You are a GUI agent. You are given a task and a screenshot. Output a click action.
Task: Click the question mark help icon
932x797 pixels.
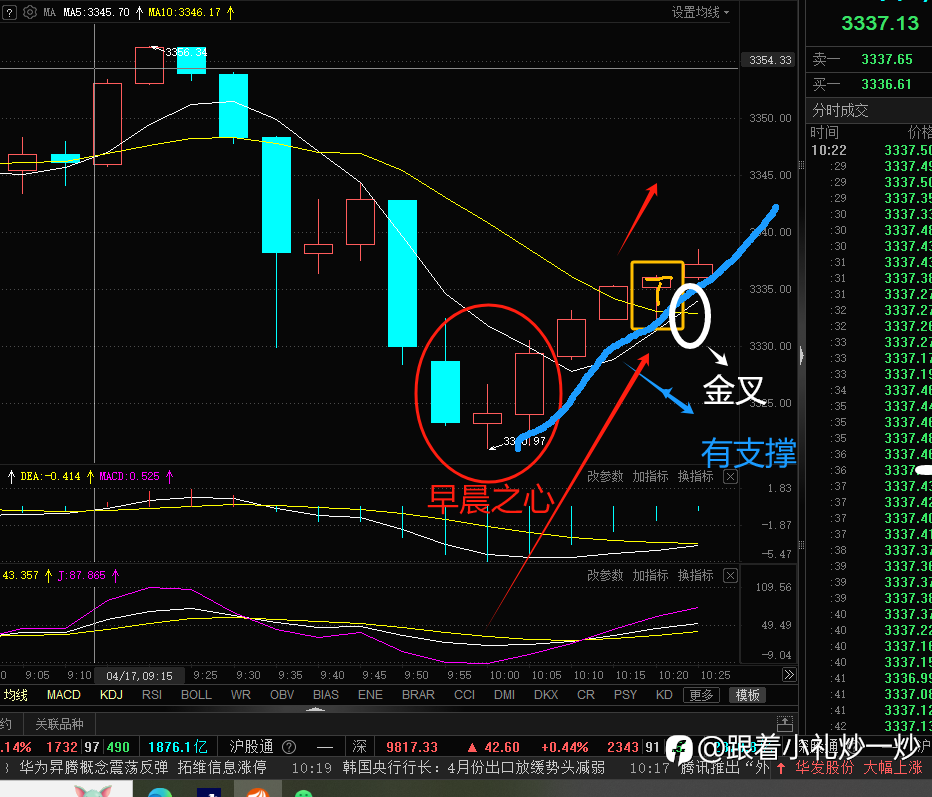[x=9, y=12]
